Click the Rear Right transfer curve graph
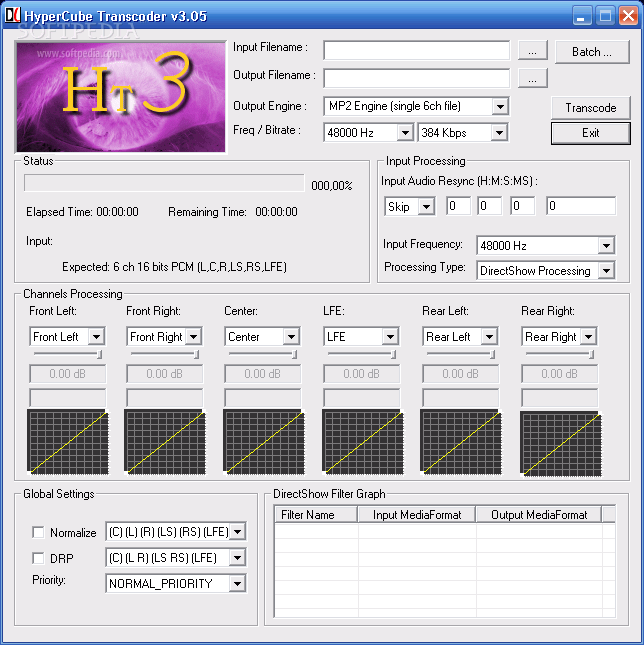 [x=561, y=444]
